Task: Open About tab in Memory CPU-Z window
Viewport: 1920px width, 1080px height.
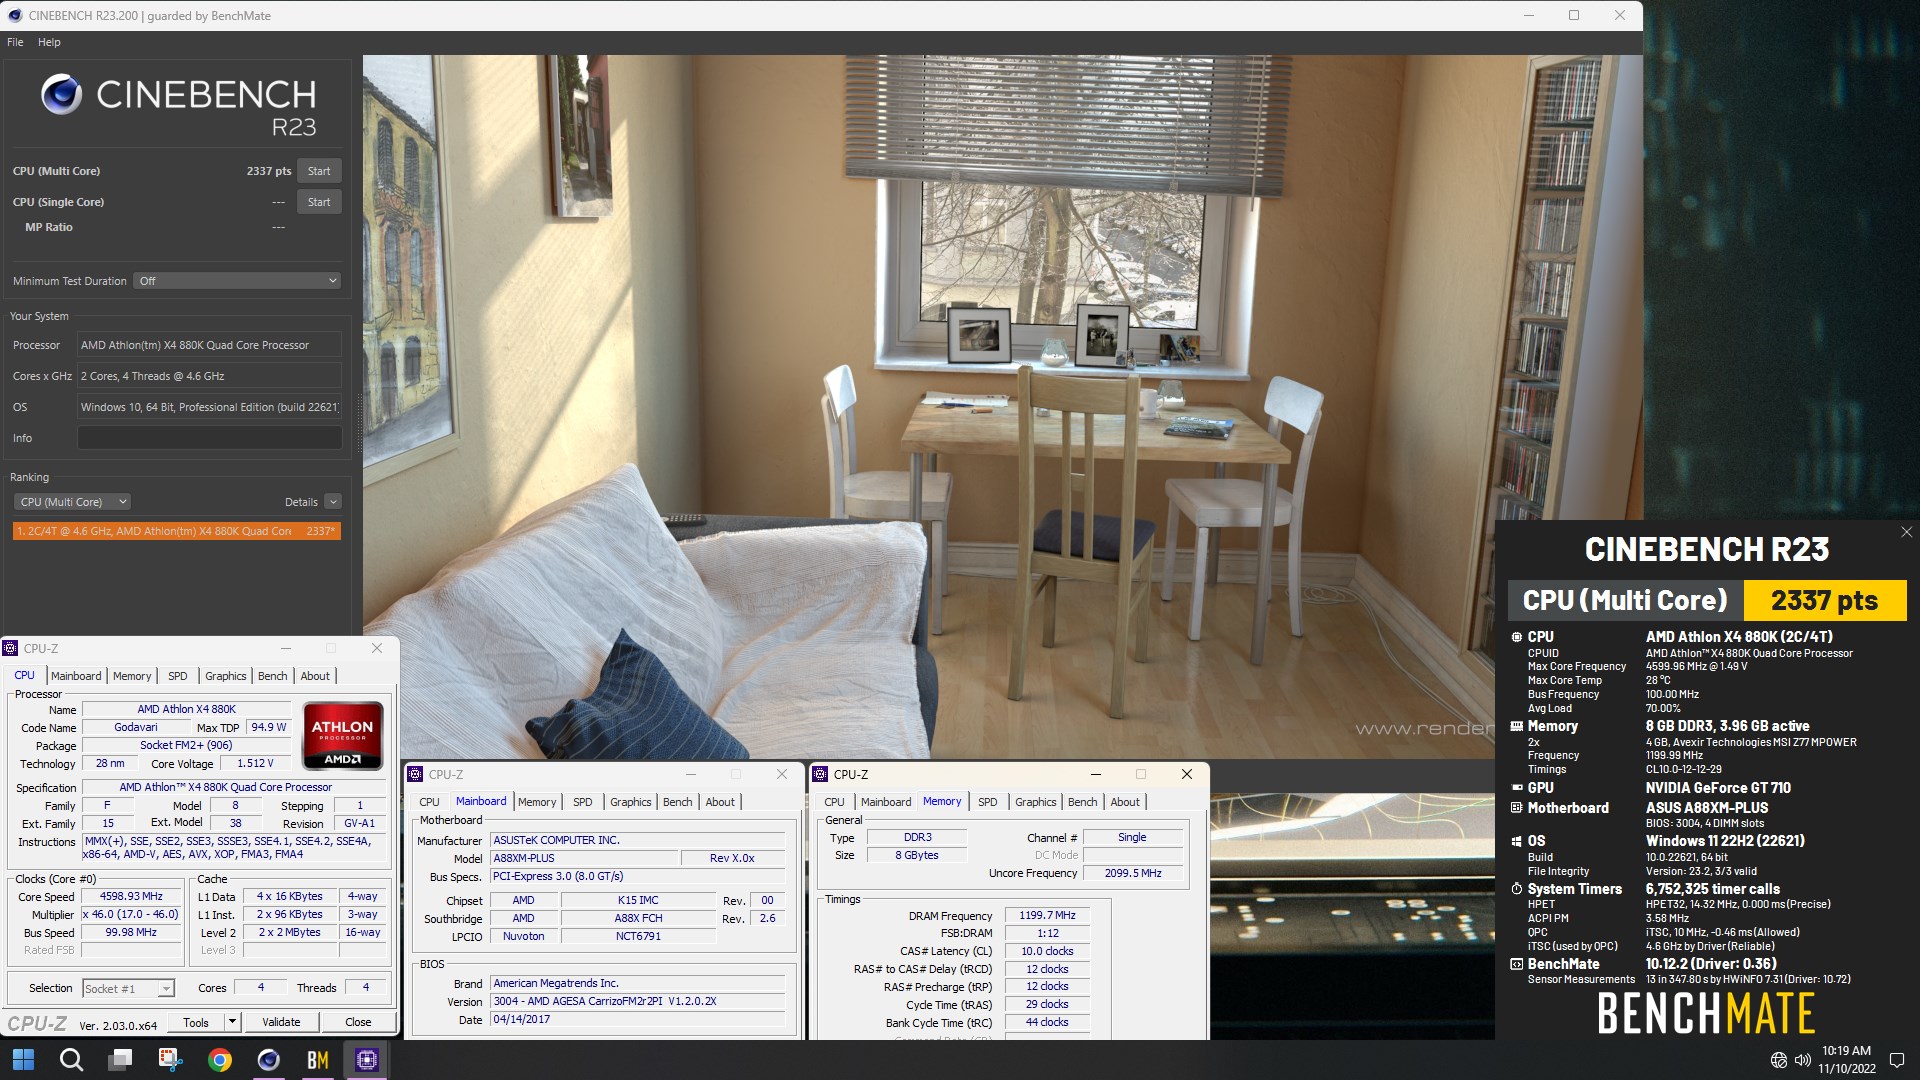Action: coord(1125,802)
